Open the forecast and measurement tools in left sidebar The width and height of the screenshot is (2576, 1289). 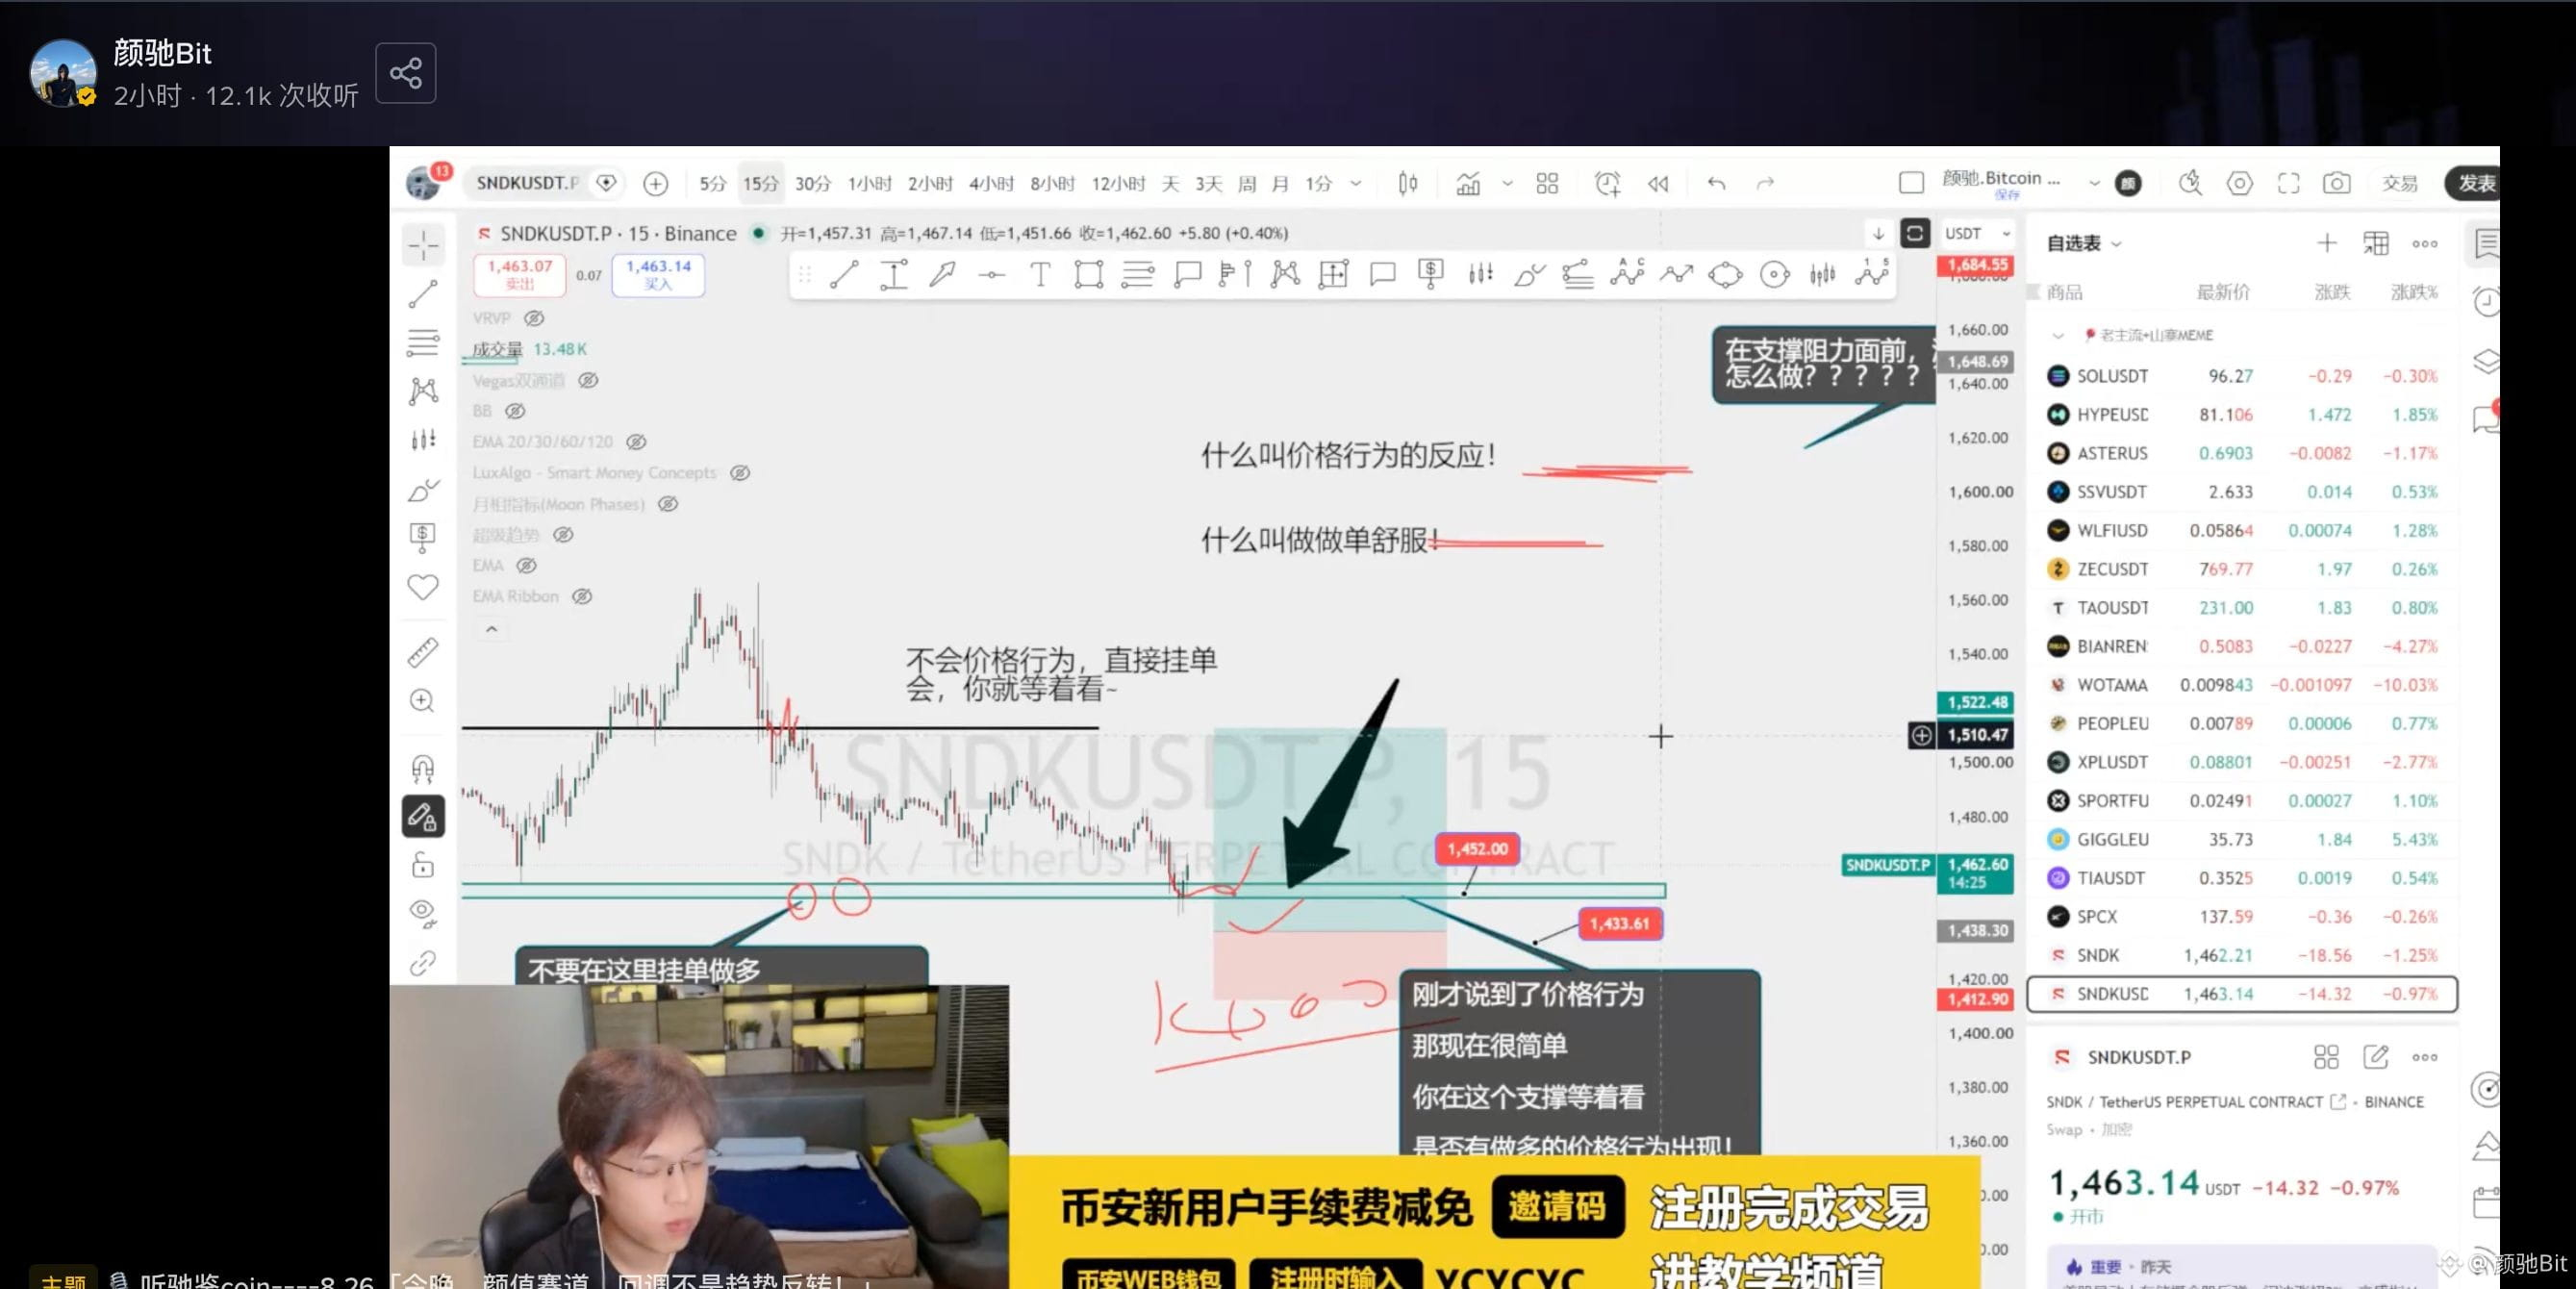[x=423, y=439]
